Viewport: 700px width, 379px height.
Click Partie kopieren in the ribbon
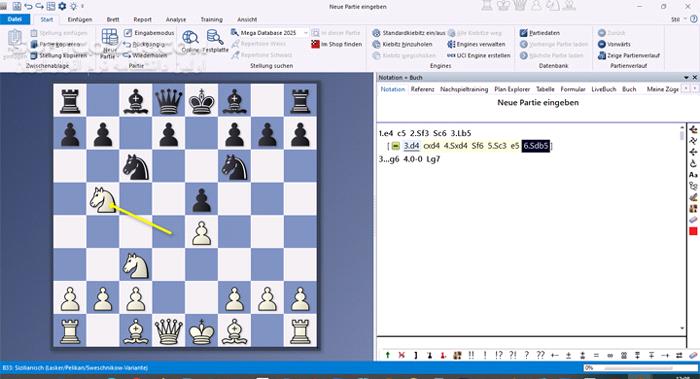(x=55, y=44)
